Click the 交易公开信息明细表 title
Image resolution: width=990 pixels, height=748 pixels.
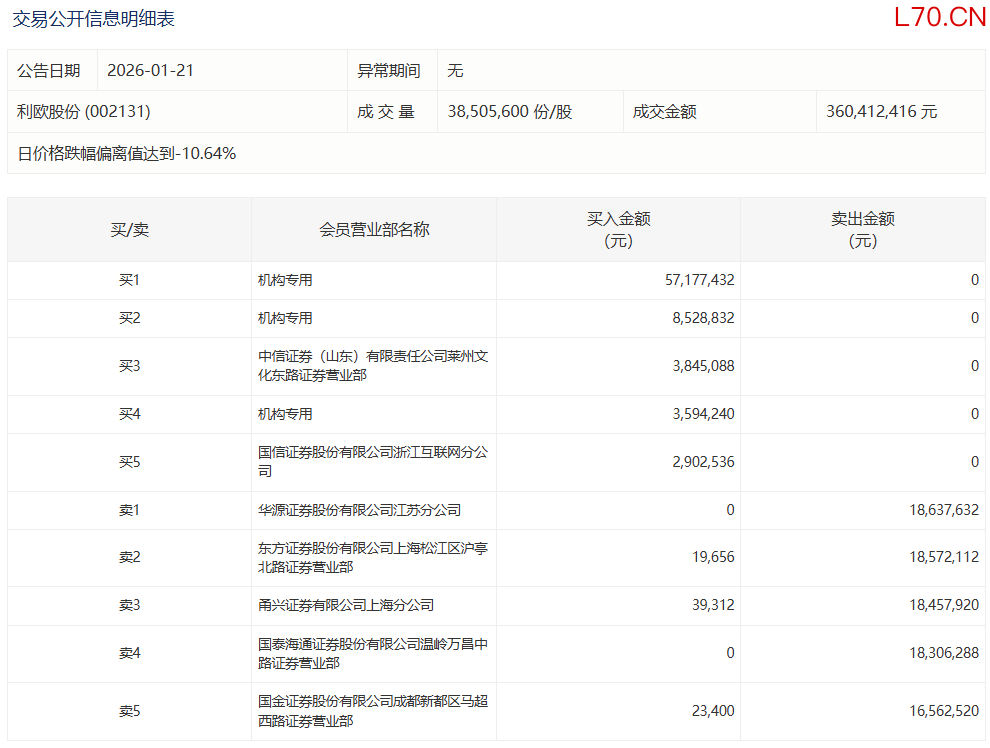click(93, 18)
